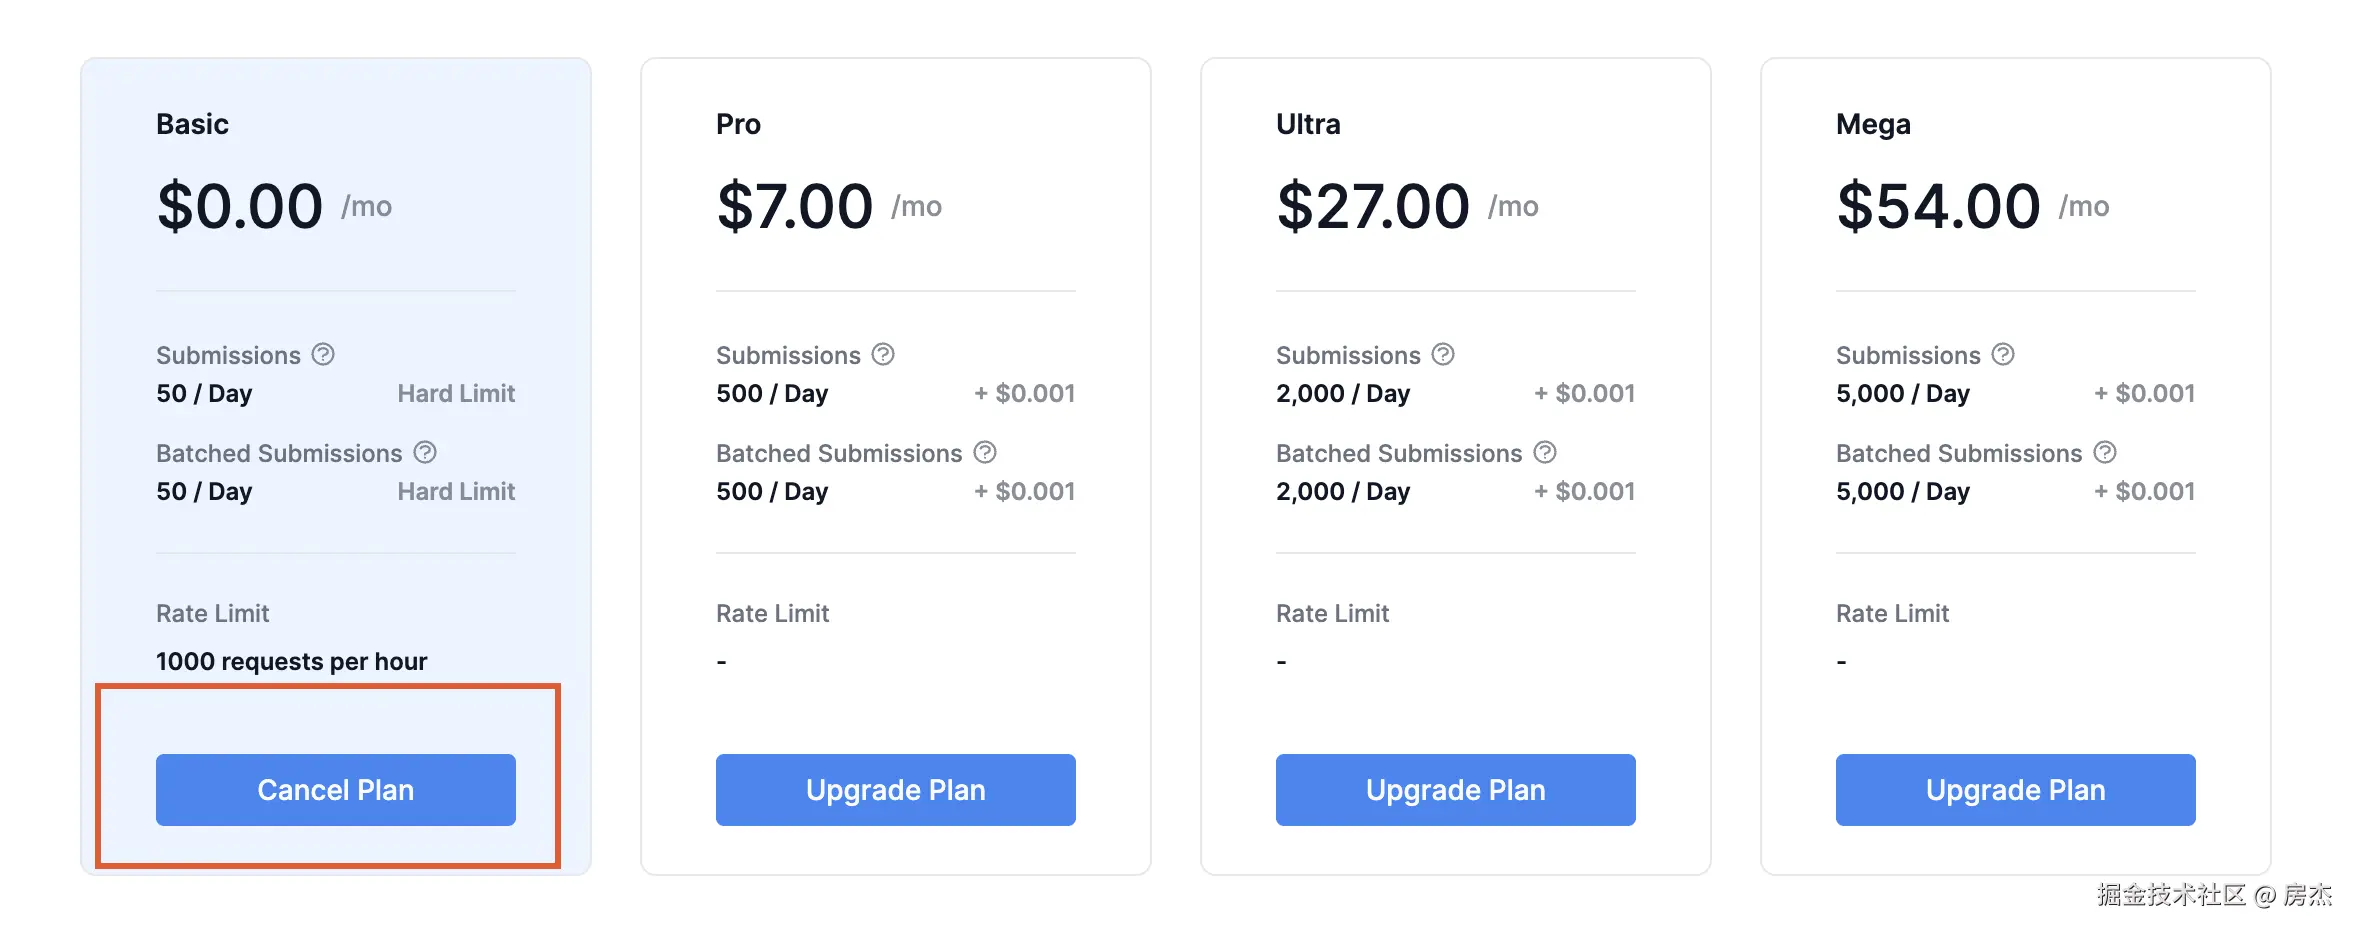Upgrade to the Ultra plan

pos(1455,789)
